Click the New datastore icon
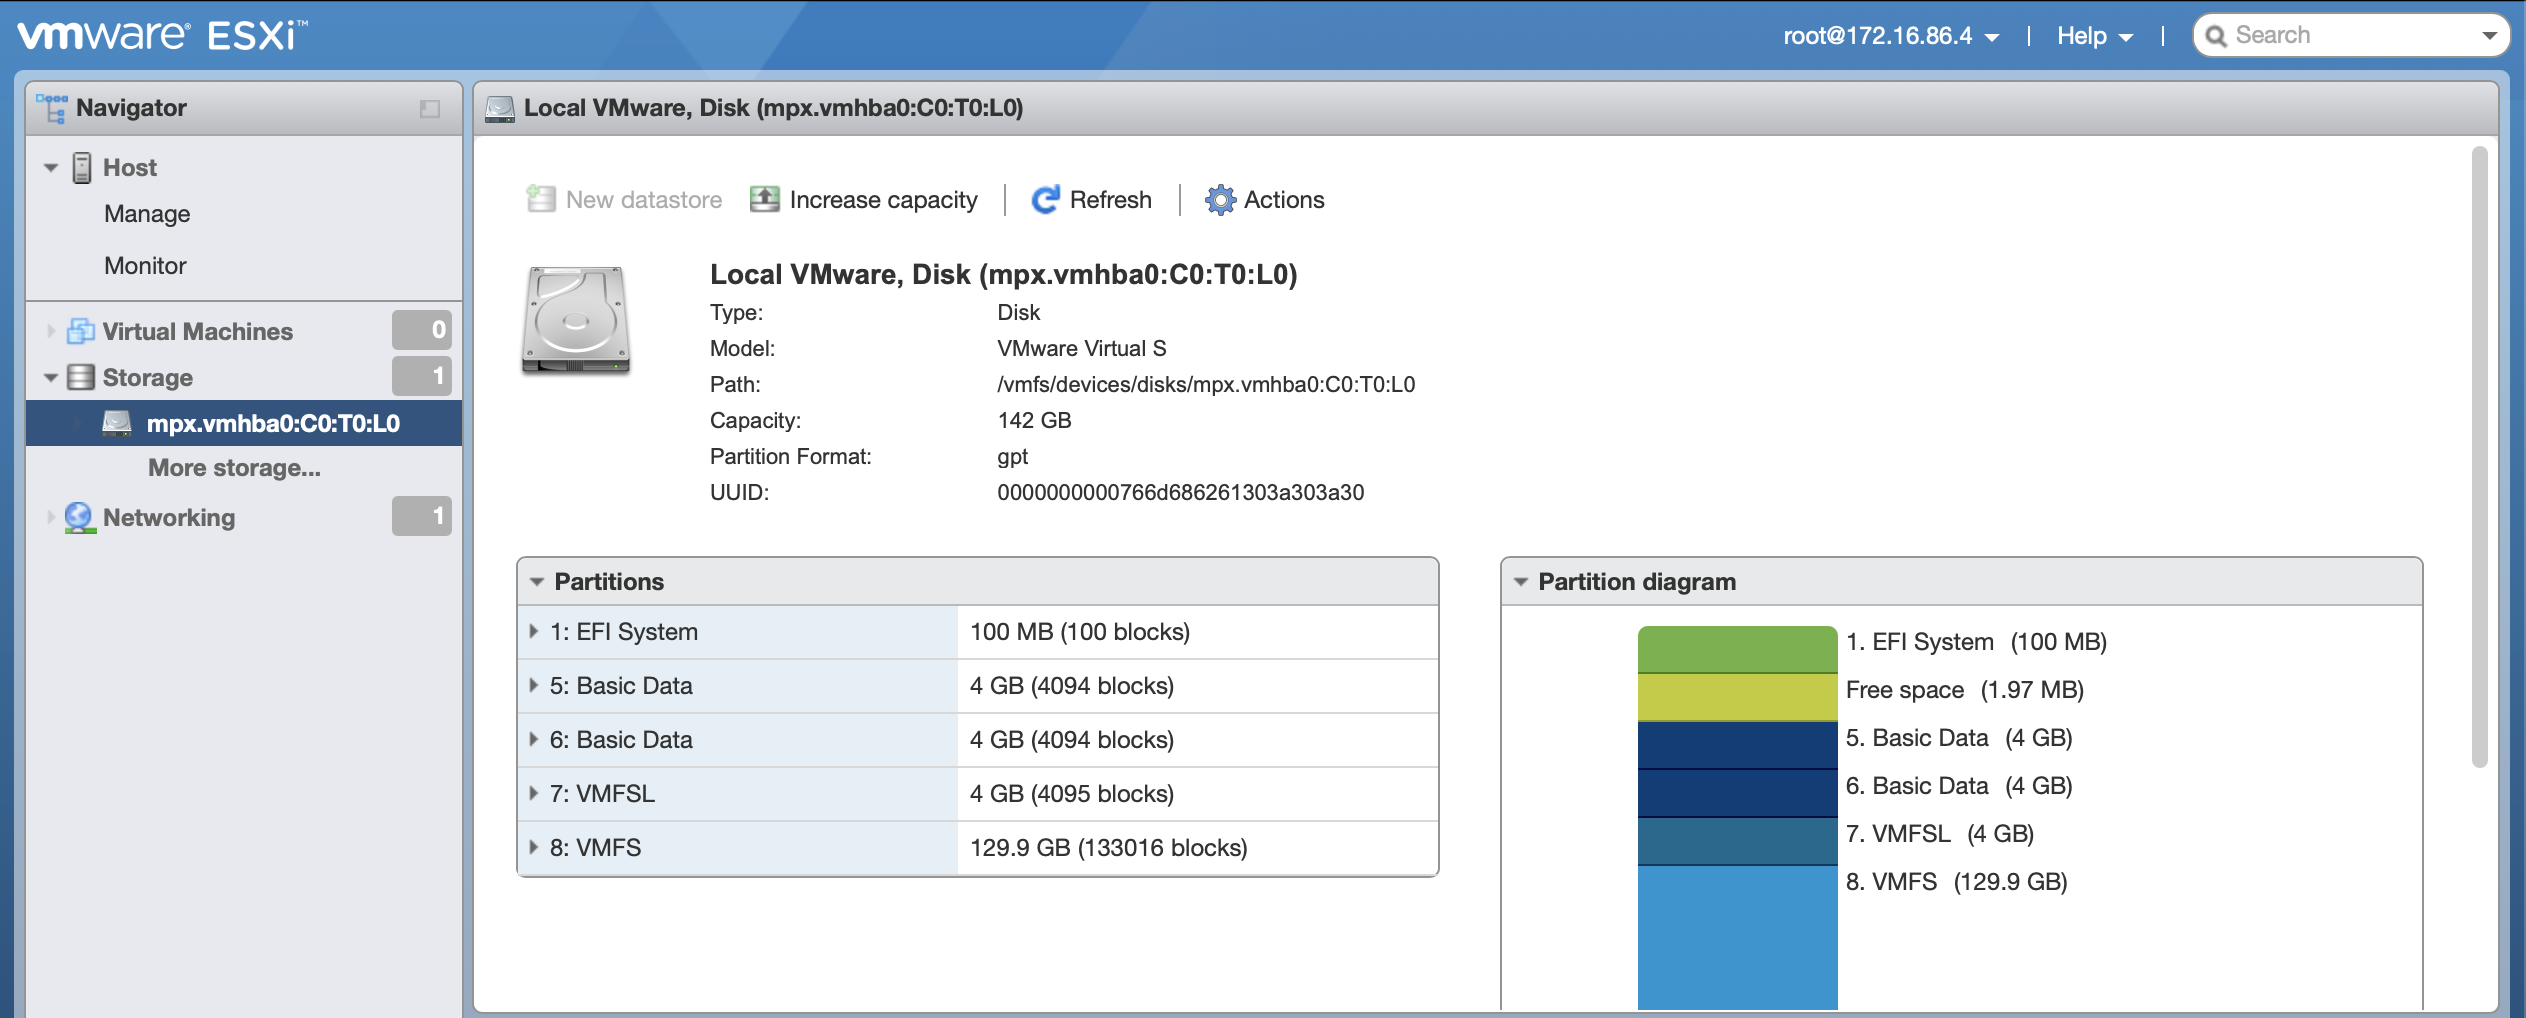The height and width of the screenshot is (1018, 2526). click(x=541, y=199)
